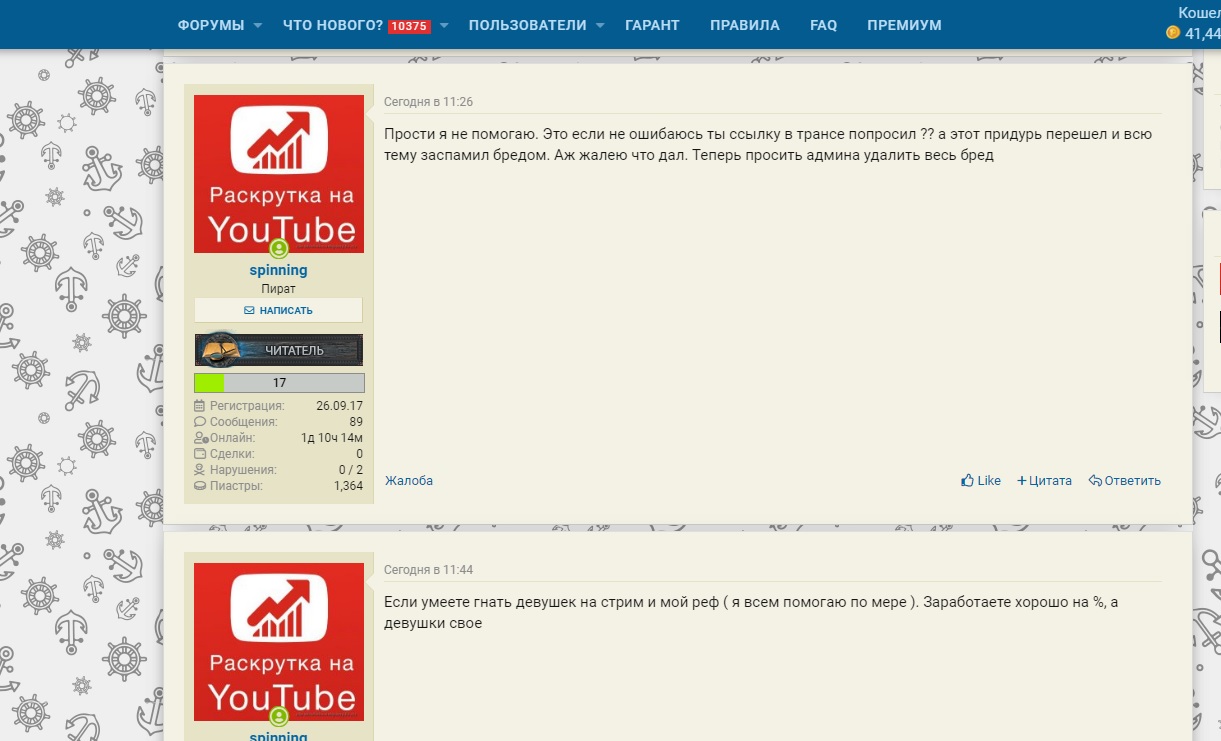Click the reputation bar showing 17

click(x=279, y=383)
